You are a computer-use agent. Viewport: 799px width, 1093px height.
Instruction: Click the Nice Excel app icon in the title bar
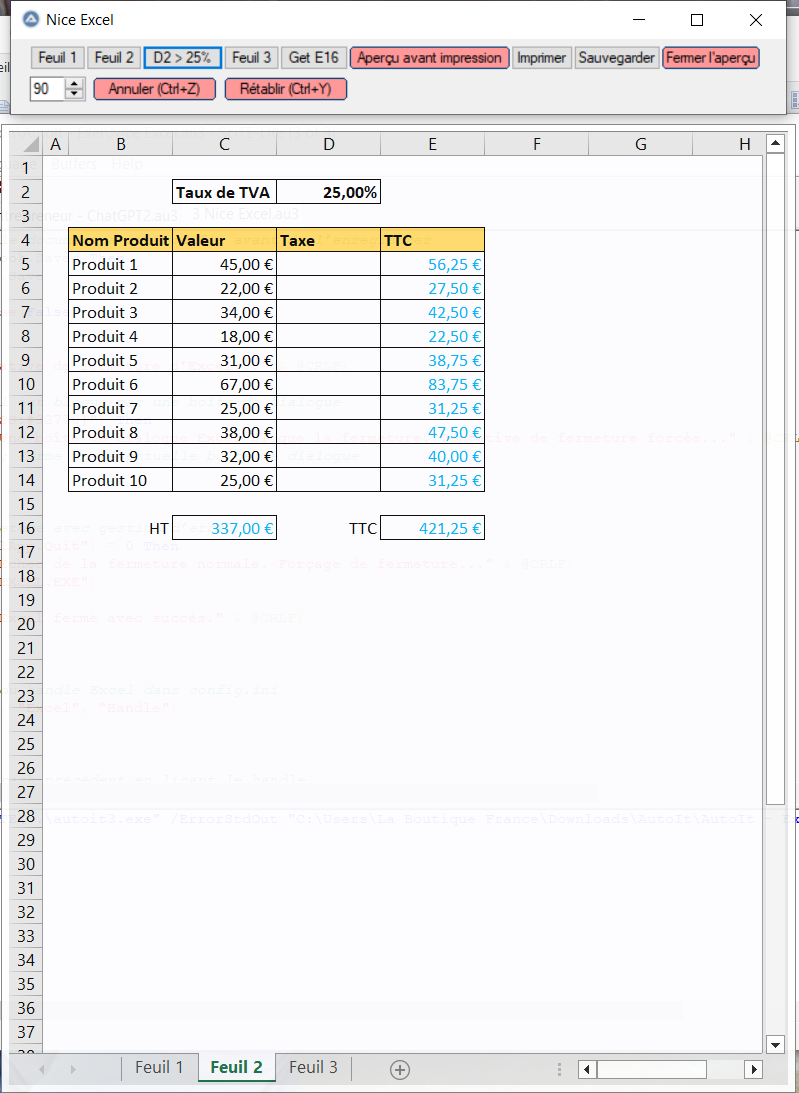(31, 20)
